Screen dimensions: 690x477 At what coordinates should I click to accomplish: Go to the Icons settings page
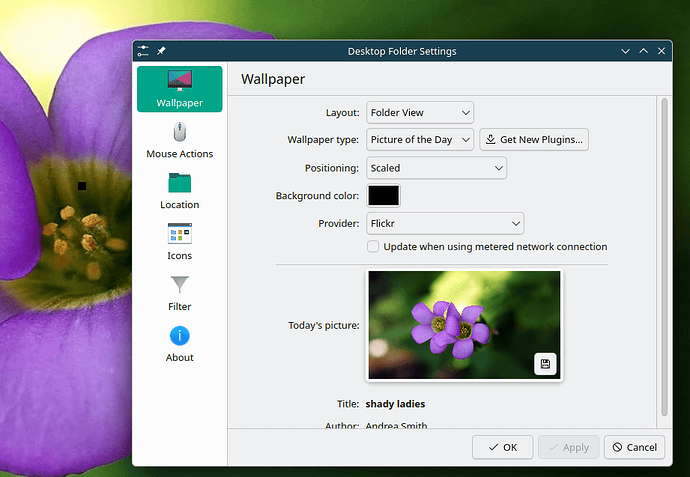click(x=180, y=233)
